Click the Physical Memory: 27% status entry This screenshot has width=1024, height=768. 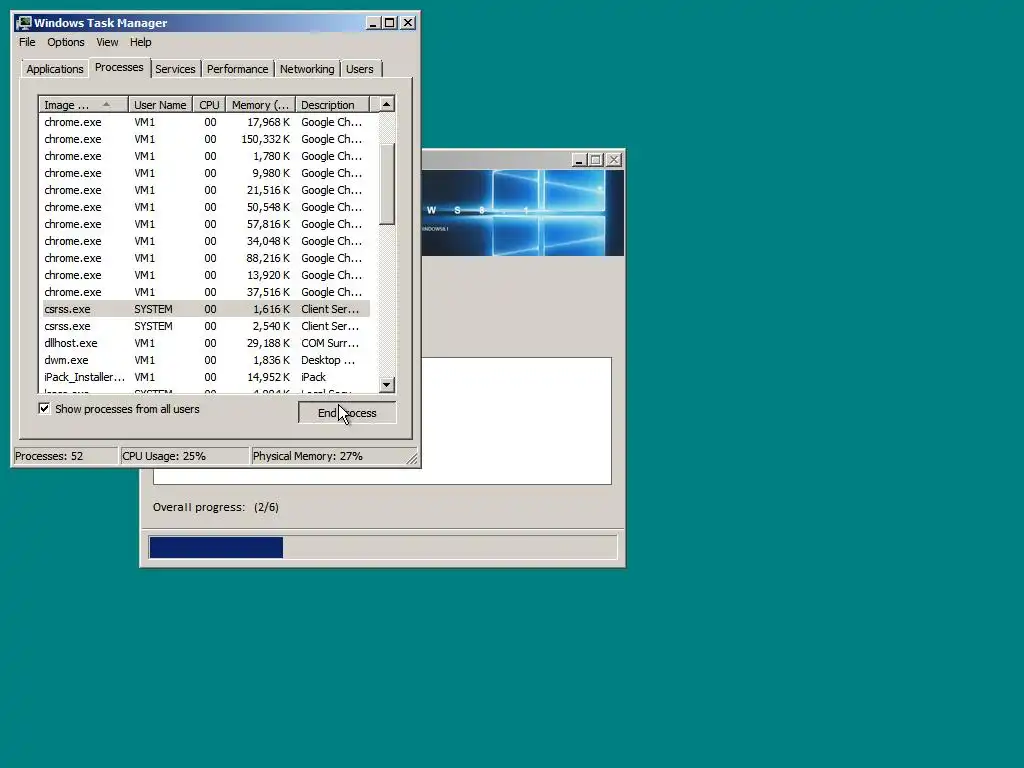pos(328,456)
